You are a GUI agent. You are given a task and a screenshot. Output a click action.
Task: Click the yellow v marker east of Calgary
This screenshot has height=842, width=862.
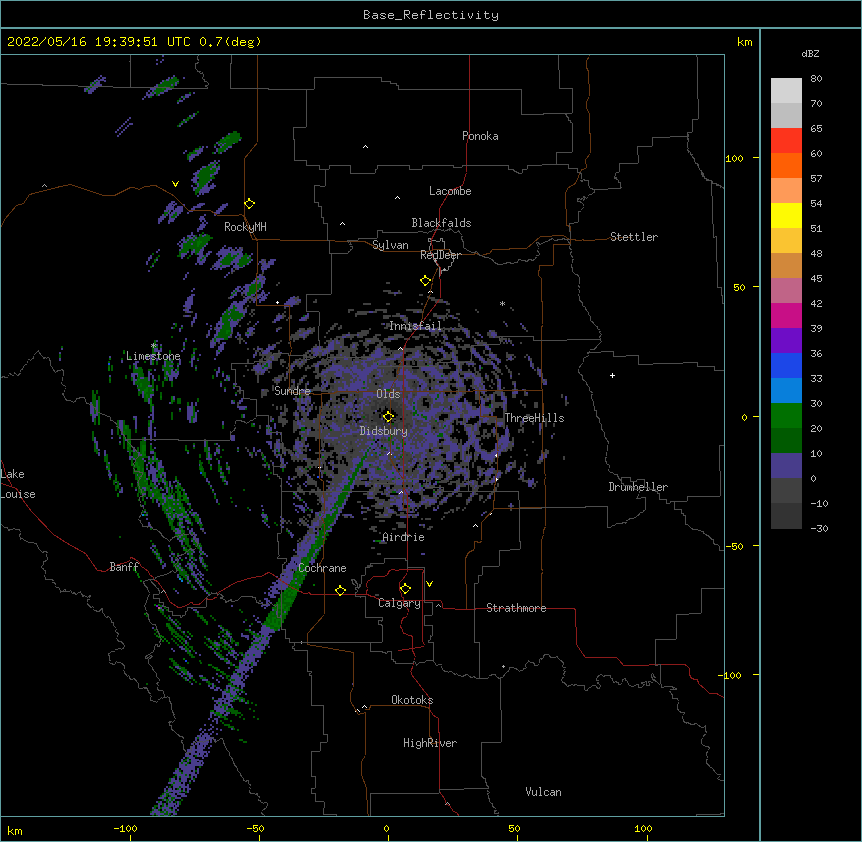pos(429,584)
